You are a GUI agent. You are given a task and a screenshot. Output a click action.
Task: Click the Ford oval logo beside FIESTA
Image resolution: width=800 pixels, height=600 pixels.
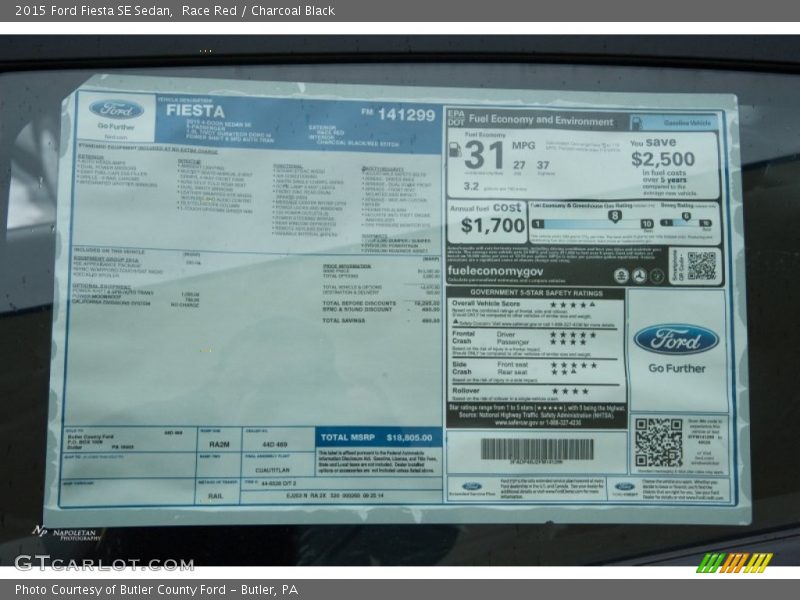coord(116,109)
